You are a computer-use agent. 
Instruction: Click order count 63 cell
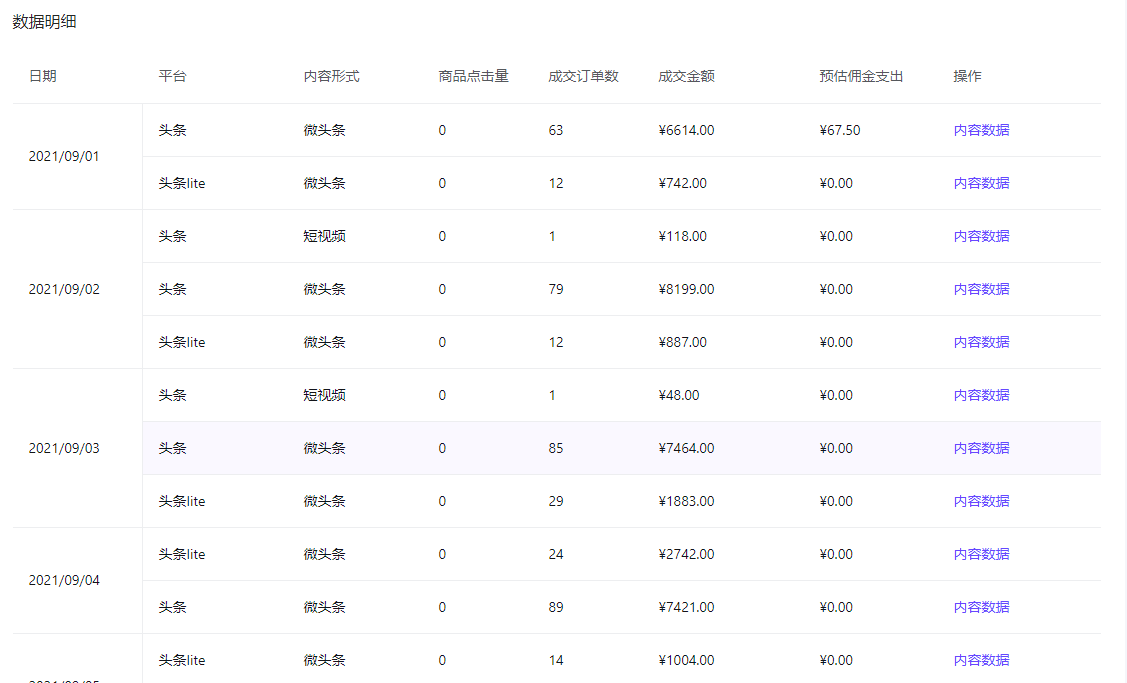pyautogui.click(x=556, y=130)
